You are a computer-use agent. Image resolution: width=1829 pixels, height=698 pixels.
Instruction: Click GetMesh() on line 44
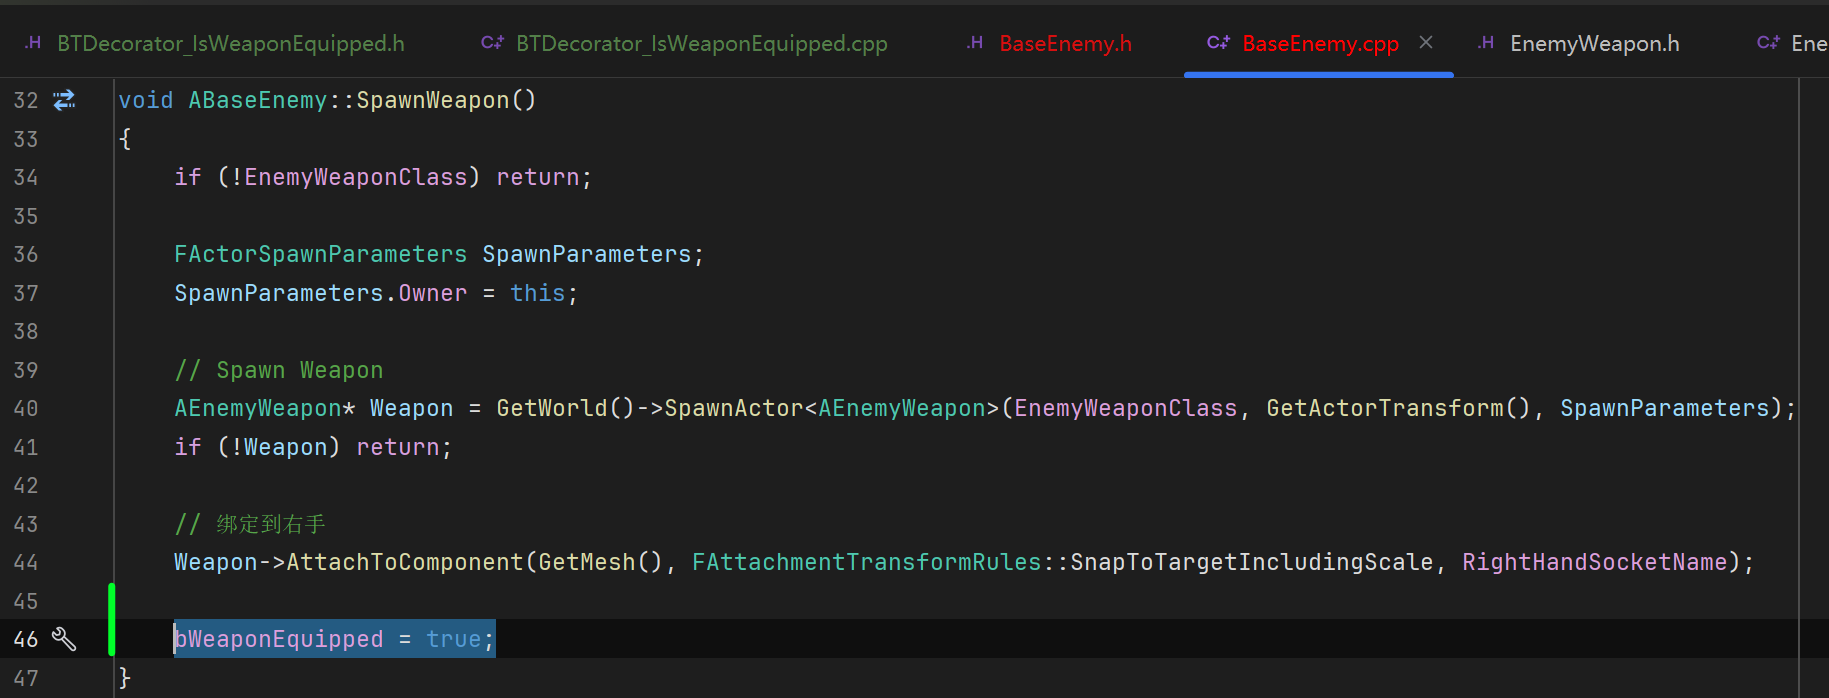click(600, 563)
